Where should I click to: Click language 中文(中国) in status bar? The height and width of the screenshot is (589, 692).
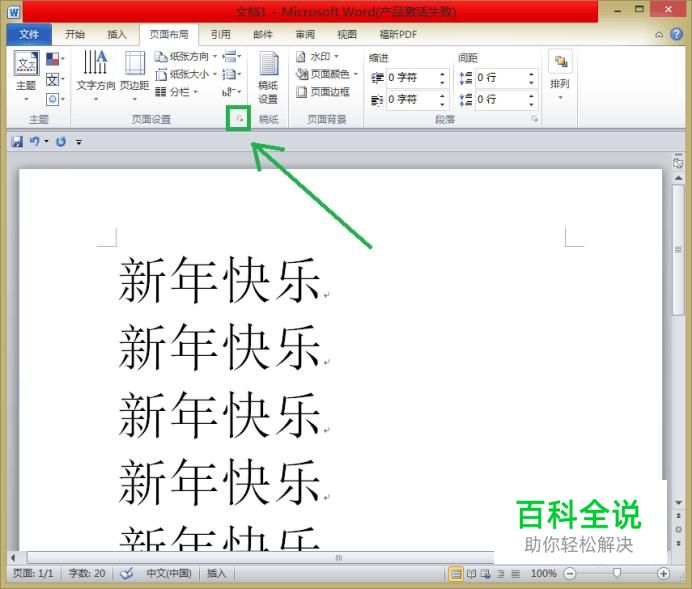[x=169, y=574]
